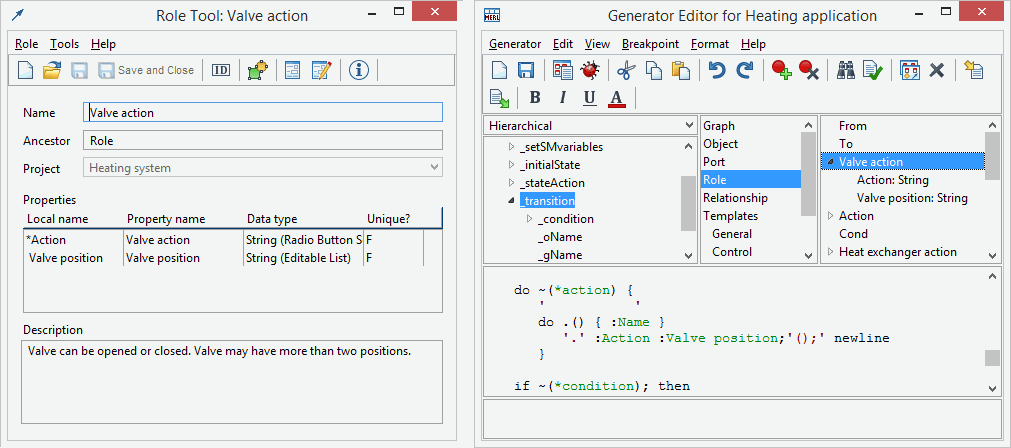The height and width of the screenshot is (448, 1011).
Task: Save the generator with the floppy icon
Action: (x=525, y=70)
